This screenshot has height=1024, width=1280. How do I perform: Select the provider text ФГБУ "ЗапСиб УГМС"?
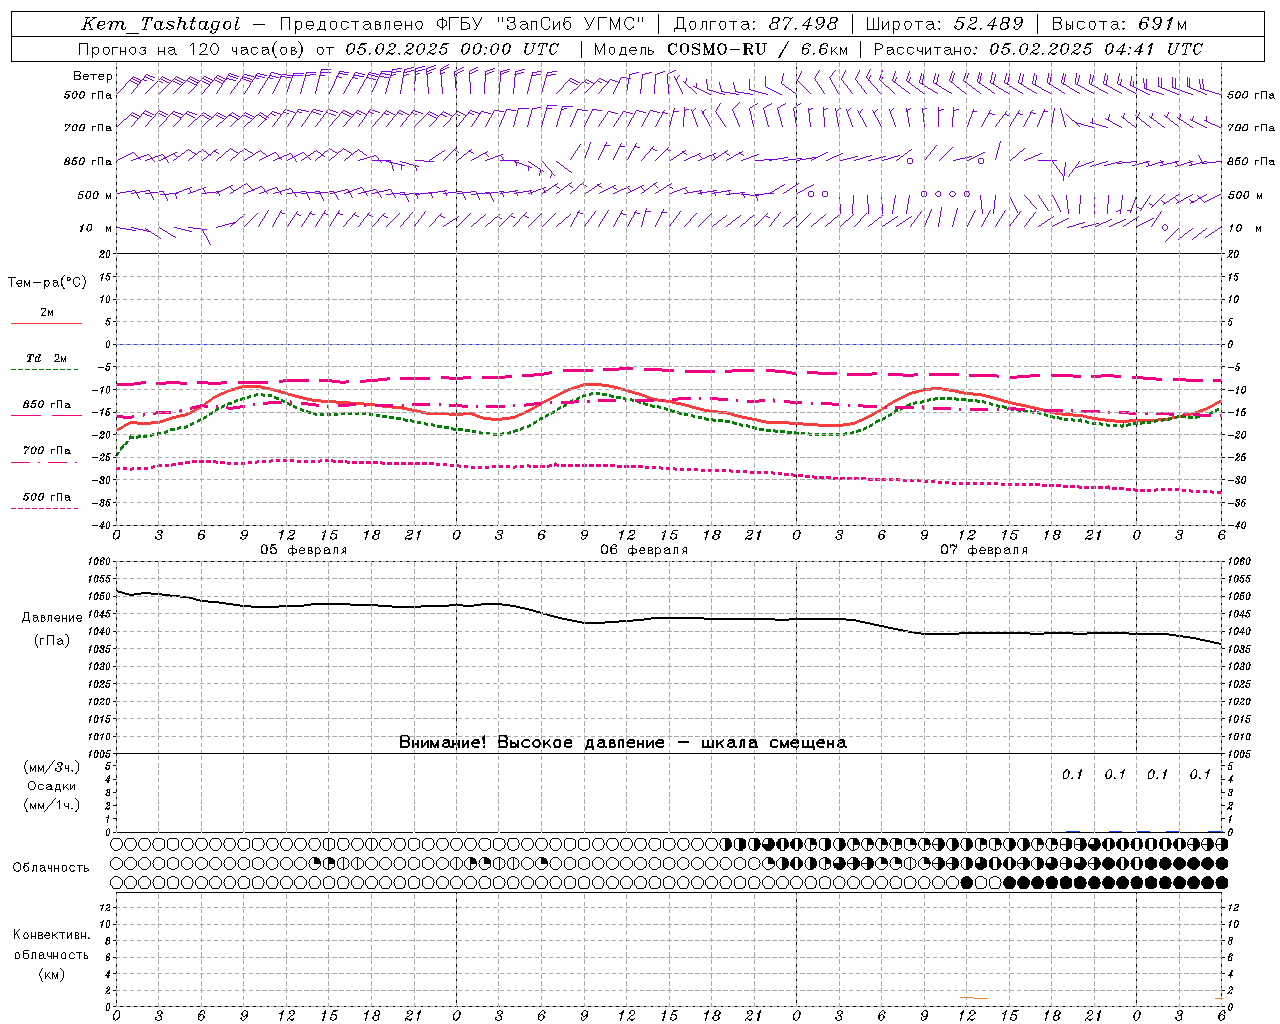tap(541, 24)
